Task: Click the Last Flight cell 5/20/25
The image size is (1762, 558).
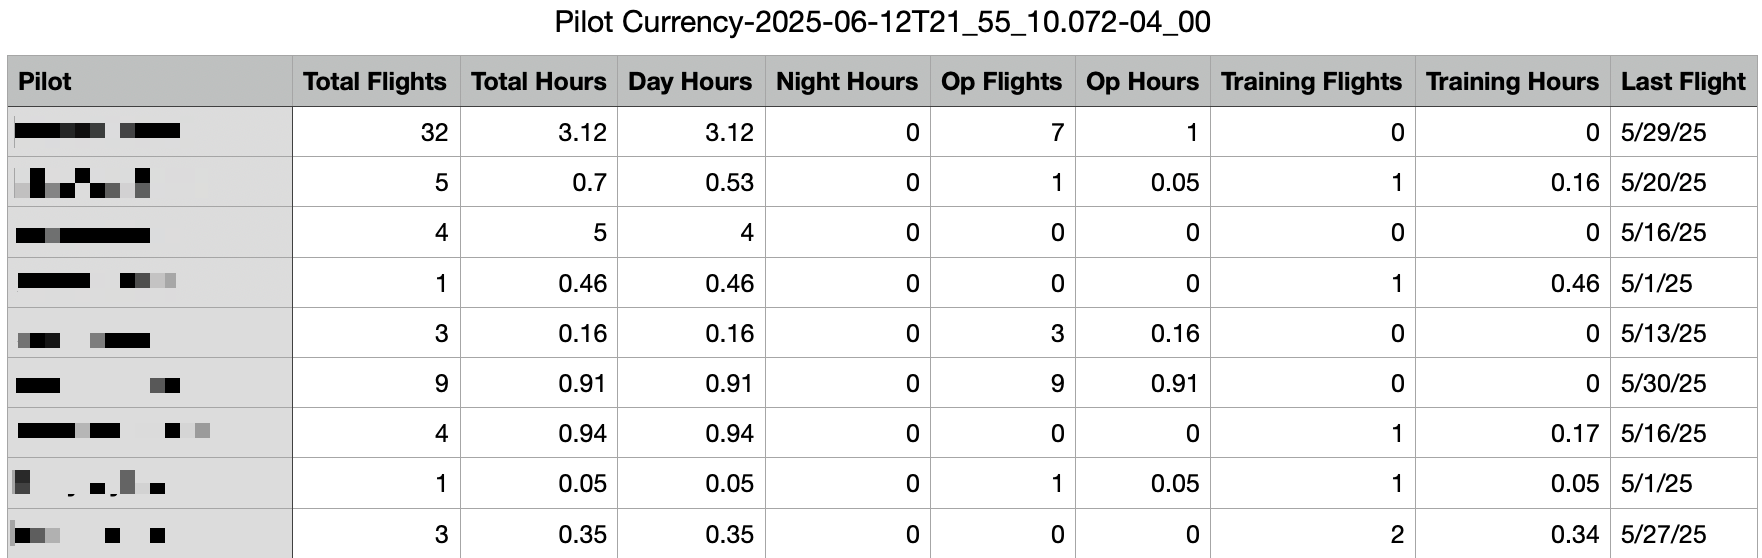Action: click(x=1684, y=182)
